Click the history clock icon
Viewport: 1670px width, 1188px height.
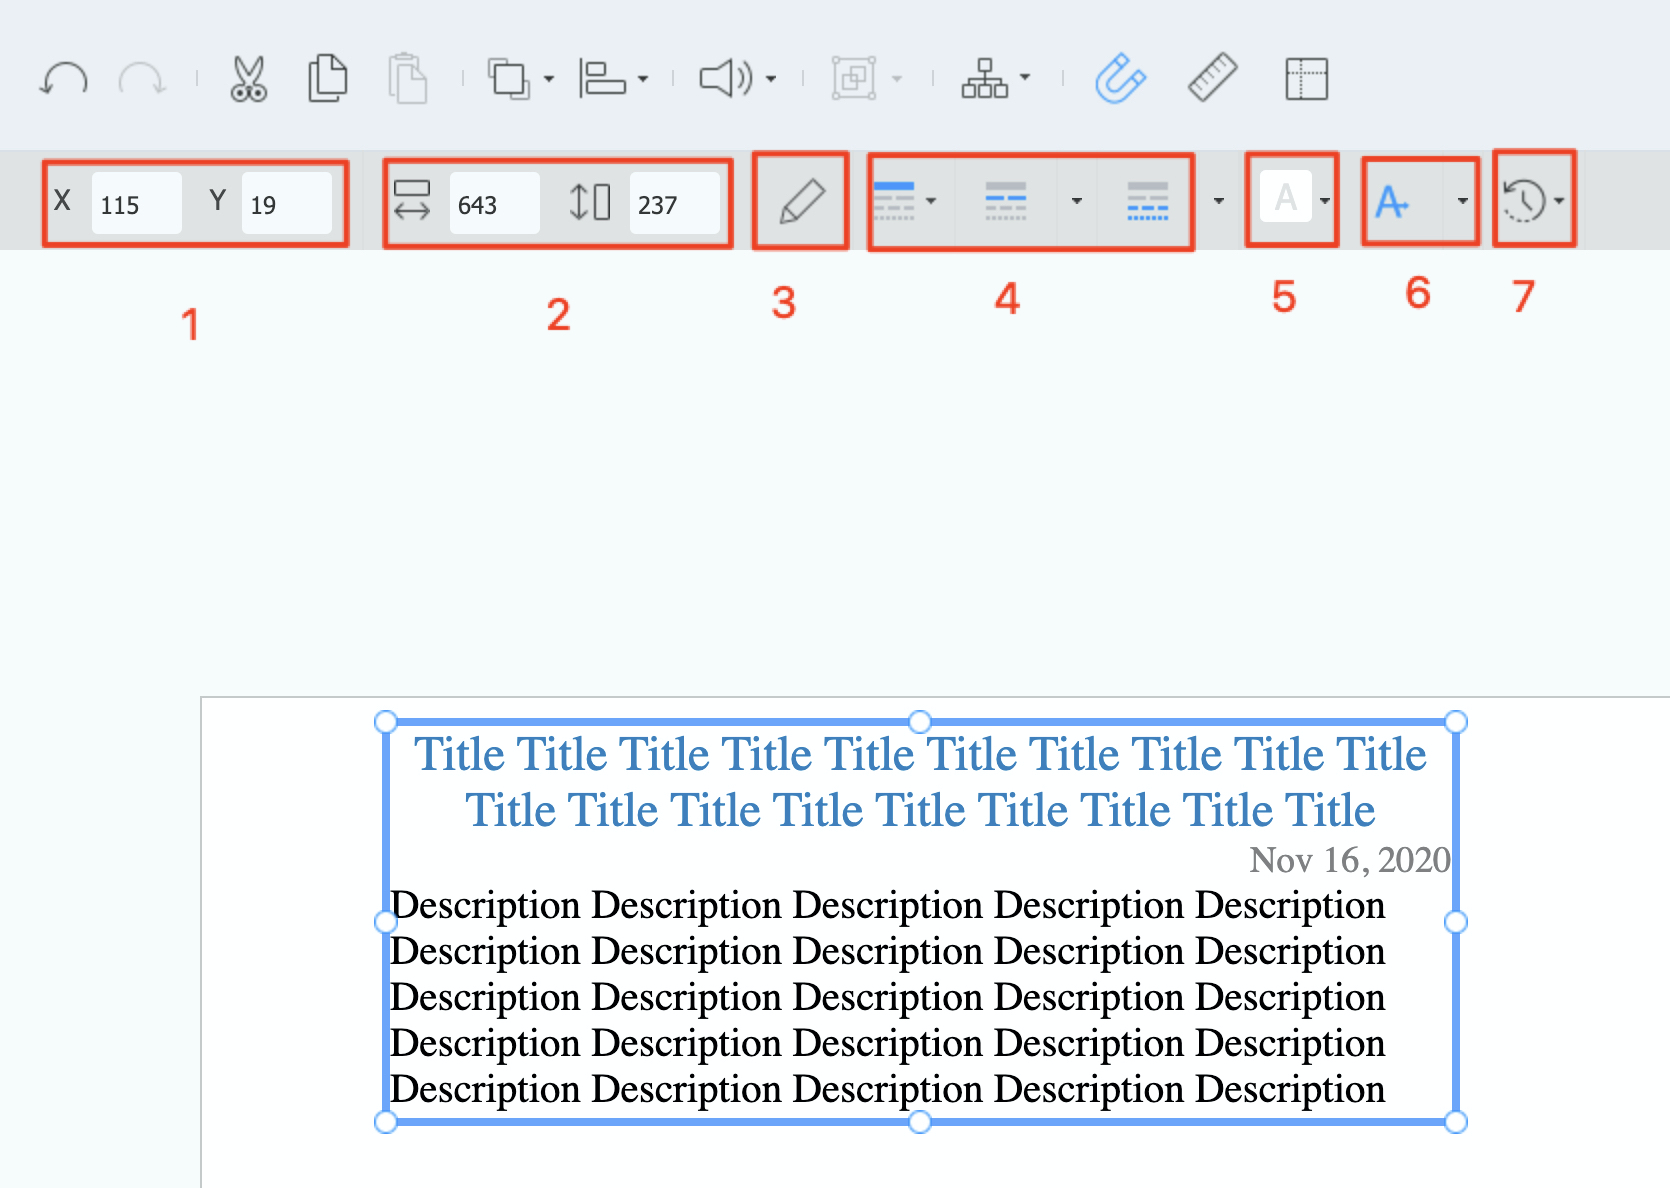(1524, 200)
